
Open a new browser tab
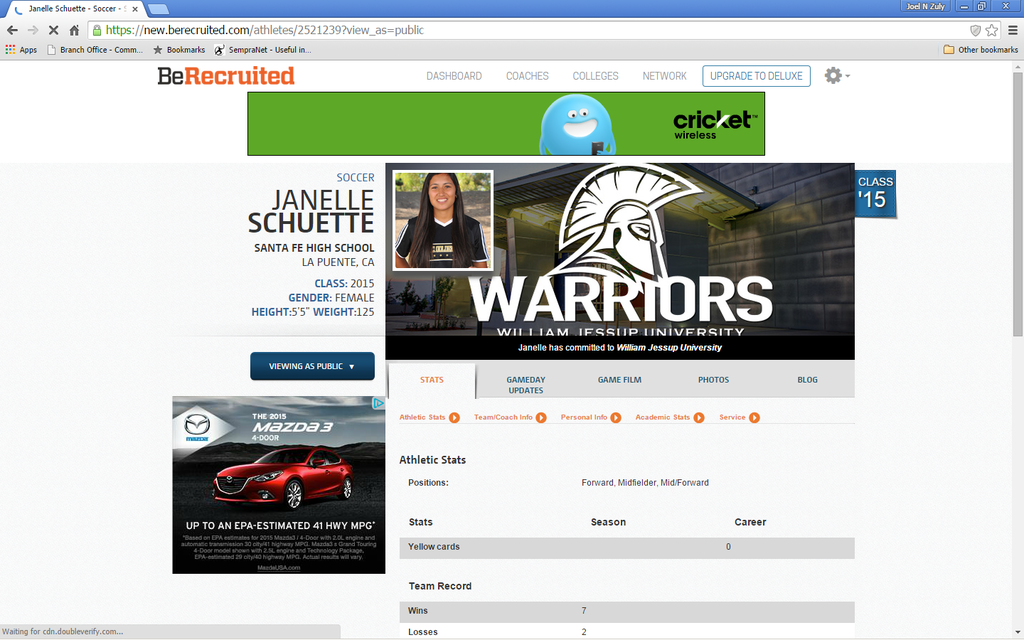(x=159, y=9)
